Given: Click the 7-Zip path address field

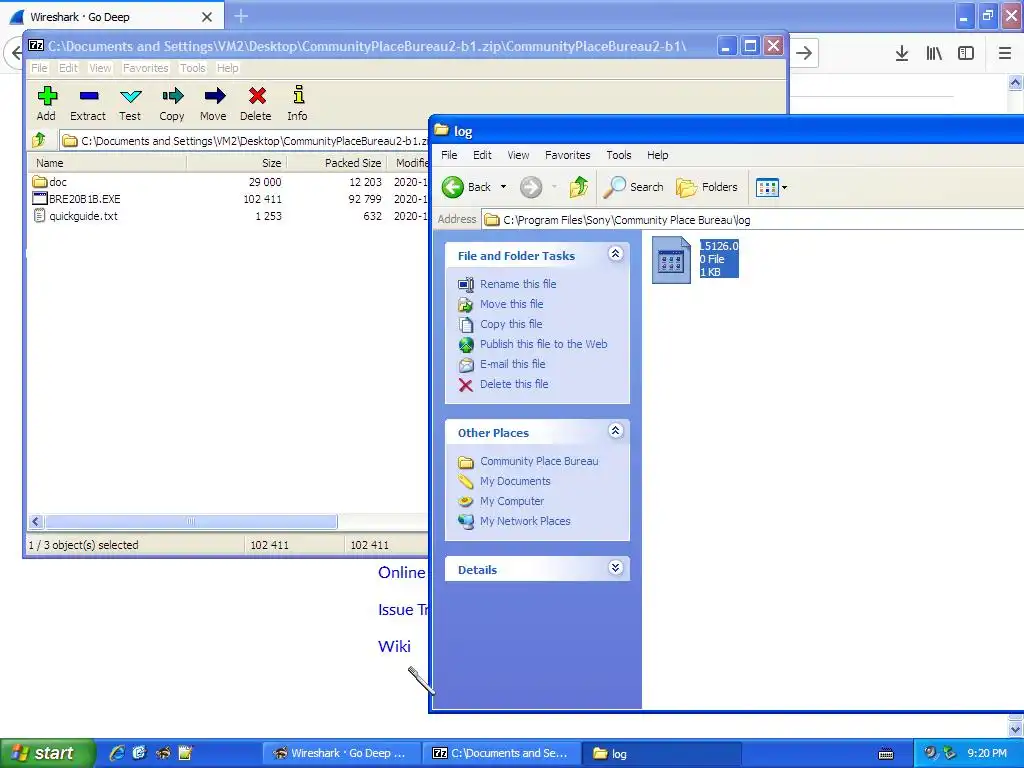Looking at the screenshot, I should (x=245, y=141).
